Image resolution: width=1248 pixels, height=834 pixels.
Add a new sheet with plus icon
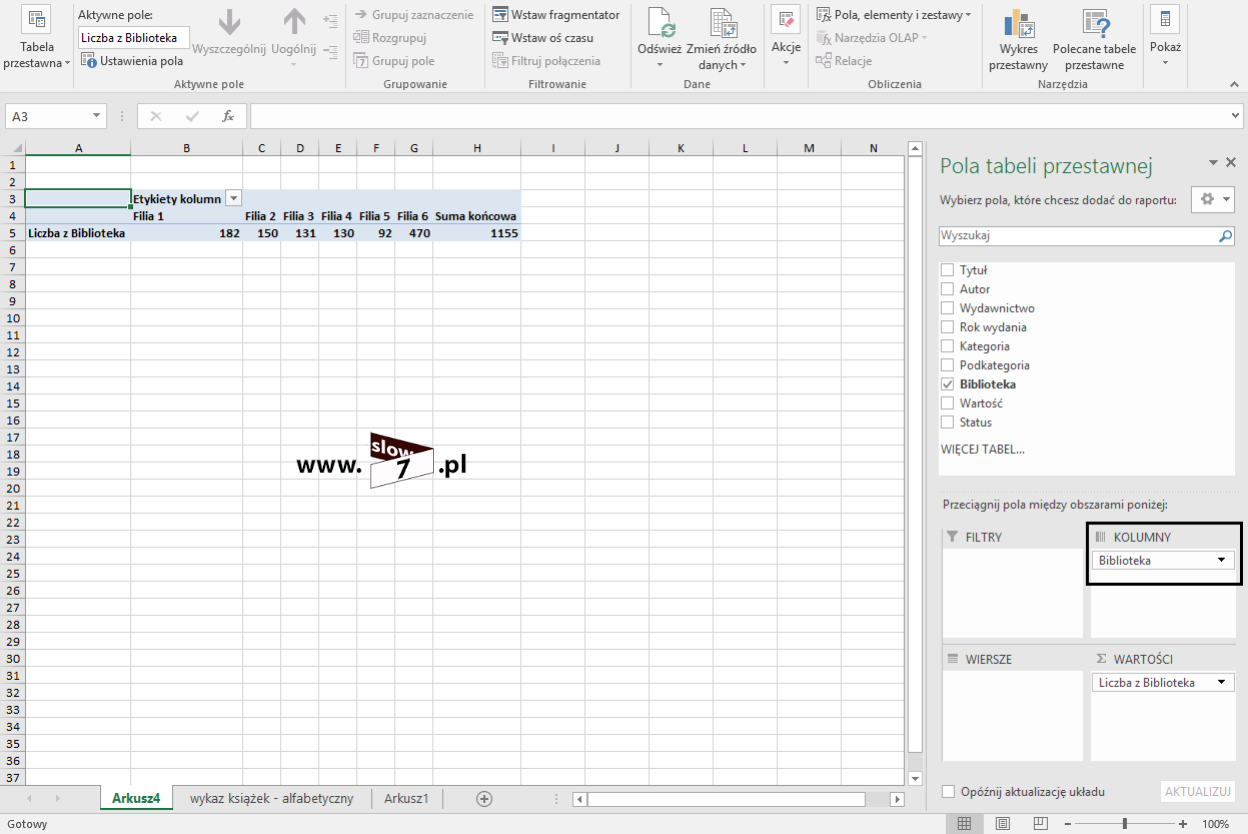(x=484, y=798)
